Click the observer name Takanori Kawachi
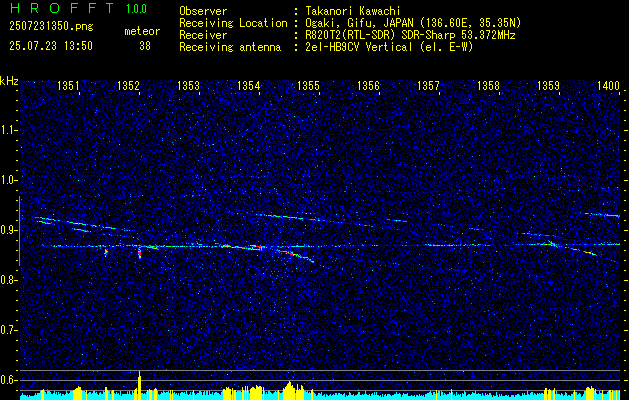The width and height of the screenshot is (629, 400). 353,11
